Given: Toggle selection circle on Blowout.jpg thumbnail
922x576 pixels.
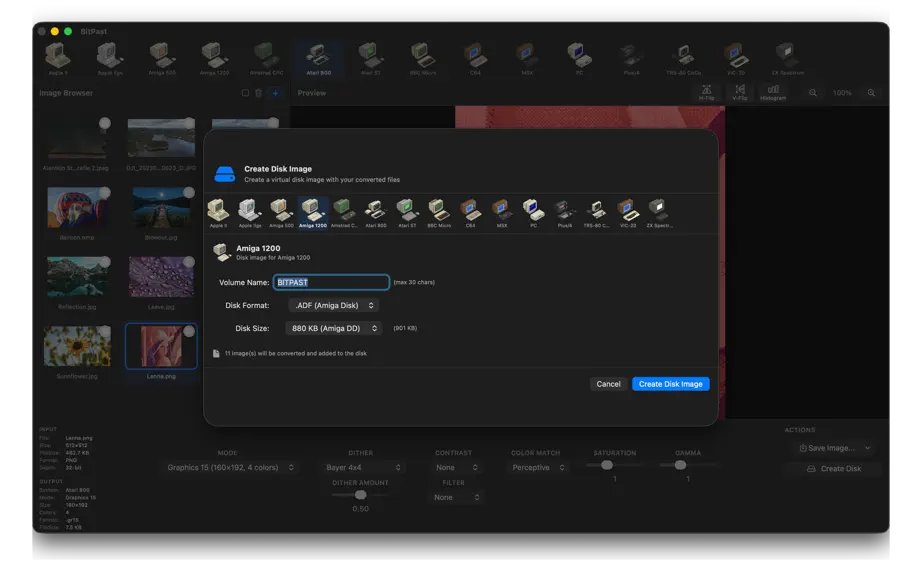Looking at the screenshot, I should [x=189, y=193].
